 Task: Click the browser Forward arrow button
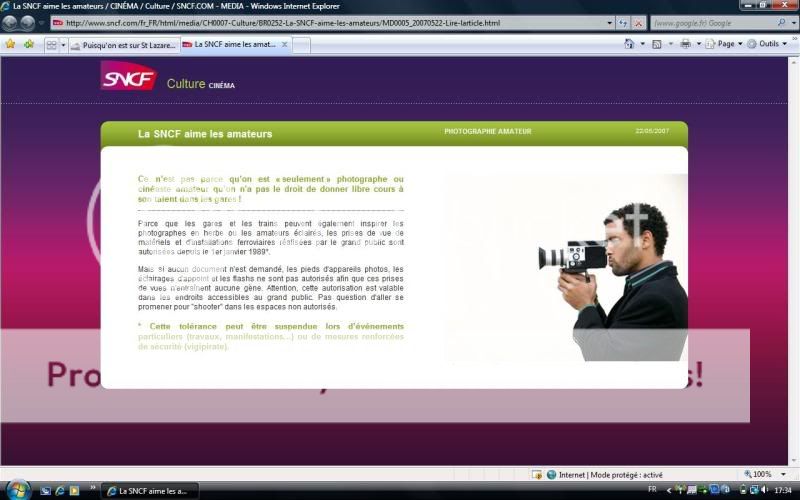[x=29, y=22]
